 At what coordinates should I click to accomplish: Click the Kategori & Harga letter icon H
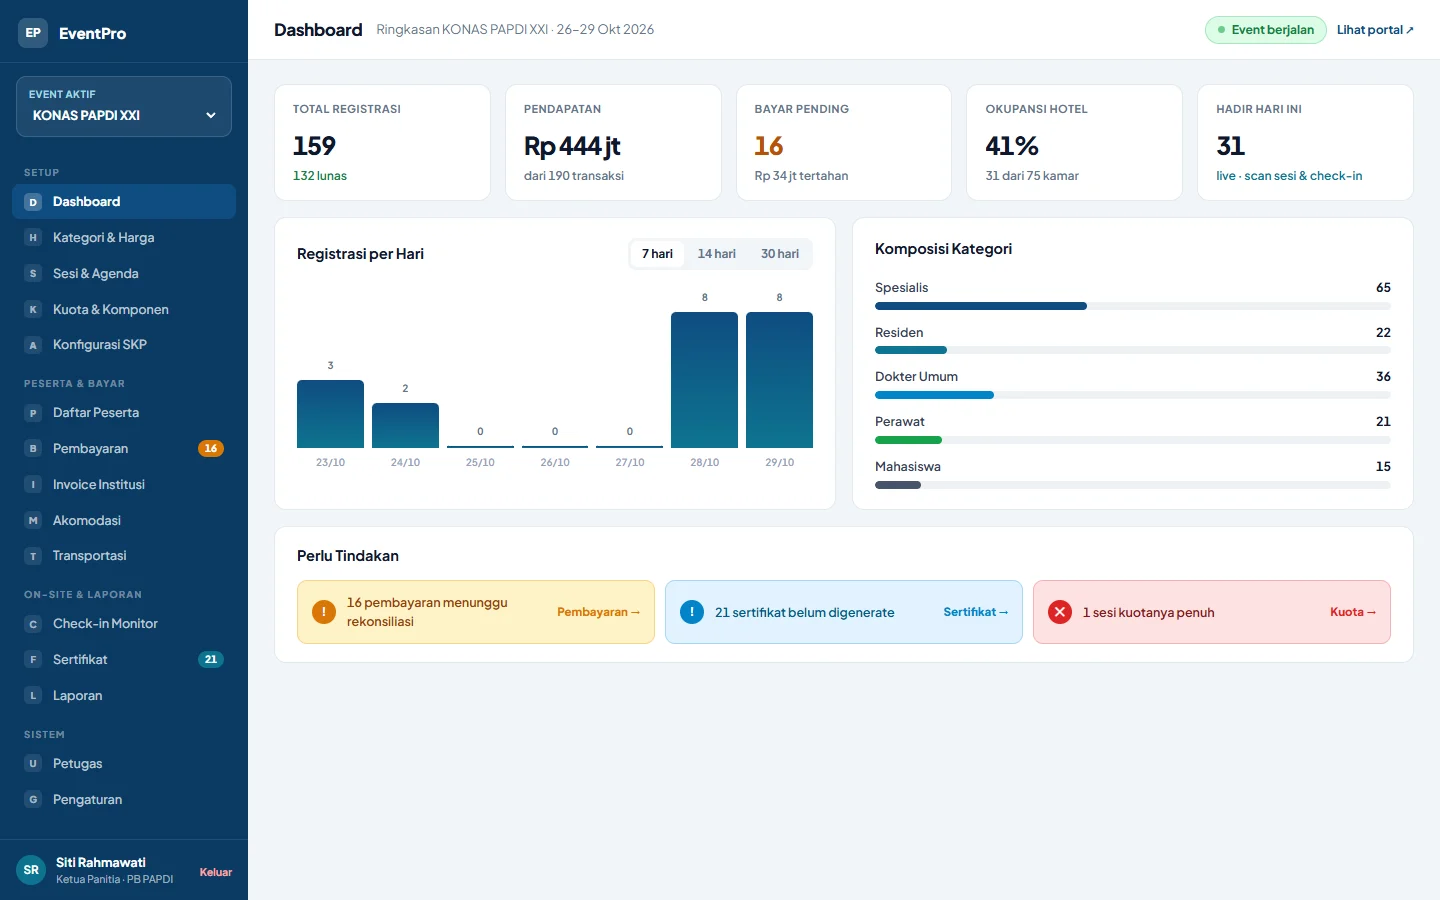(x=33, y=238)
